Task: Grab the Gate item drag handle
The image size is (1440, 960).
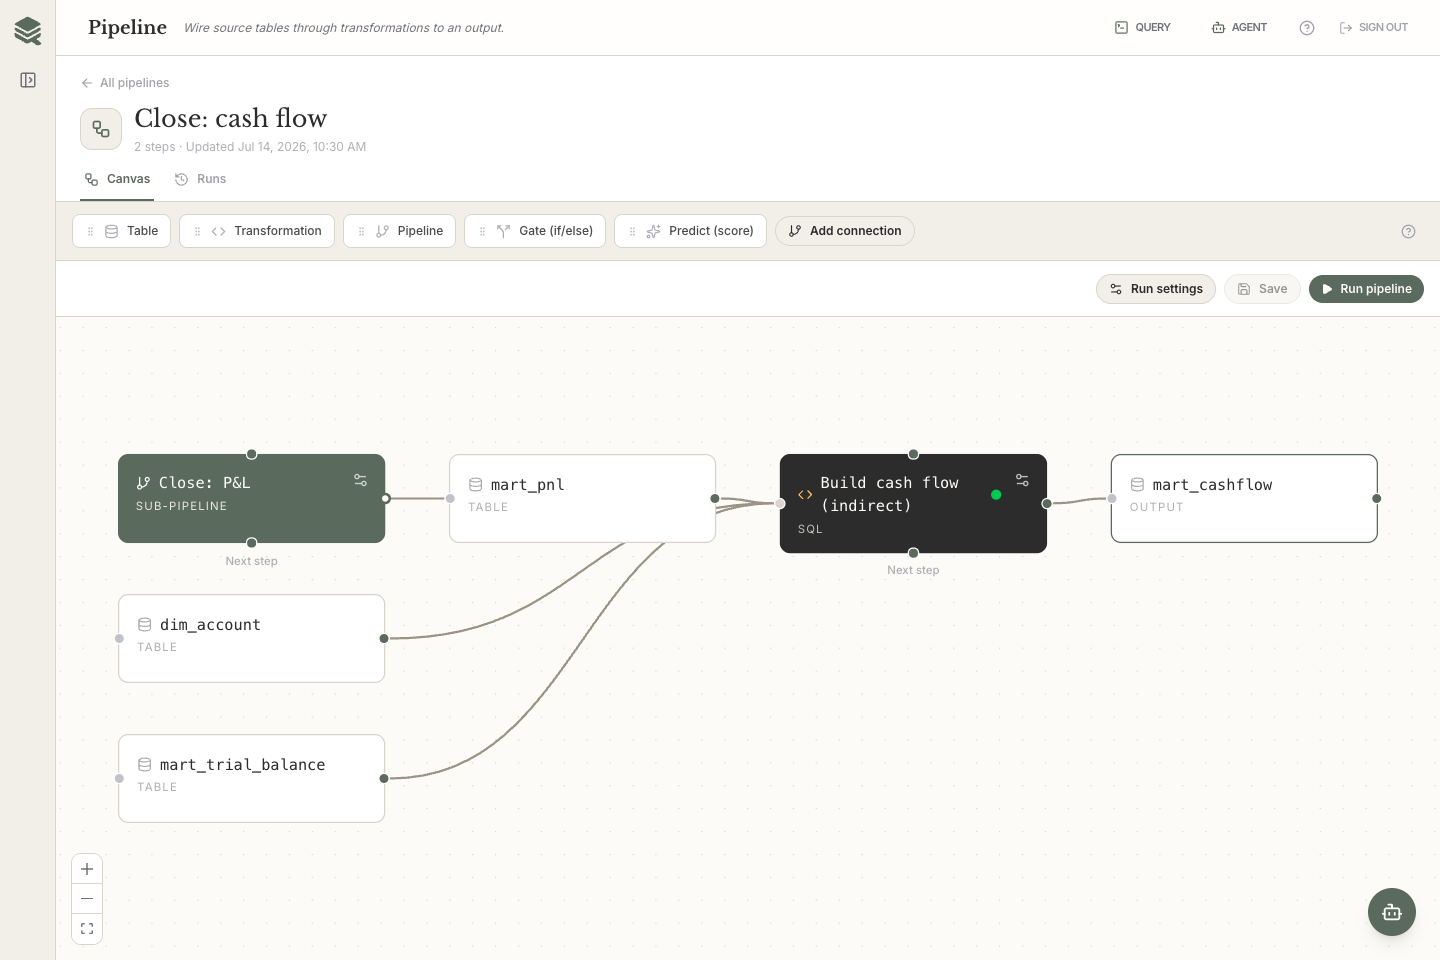Action: pos(482,231)
